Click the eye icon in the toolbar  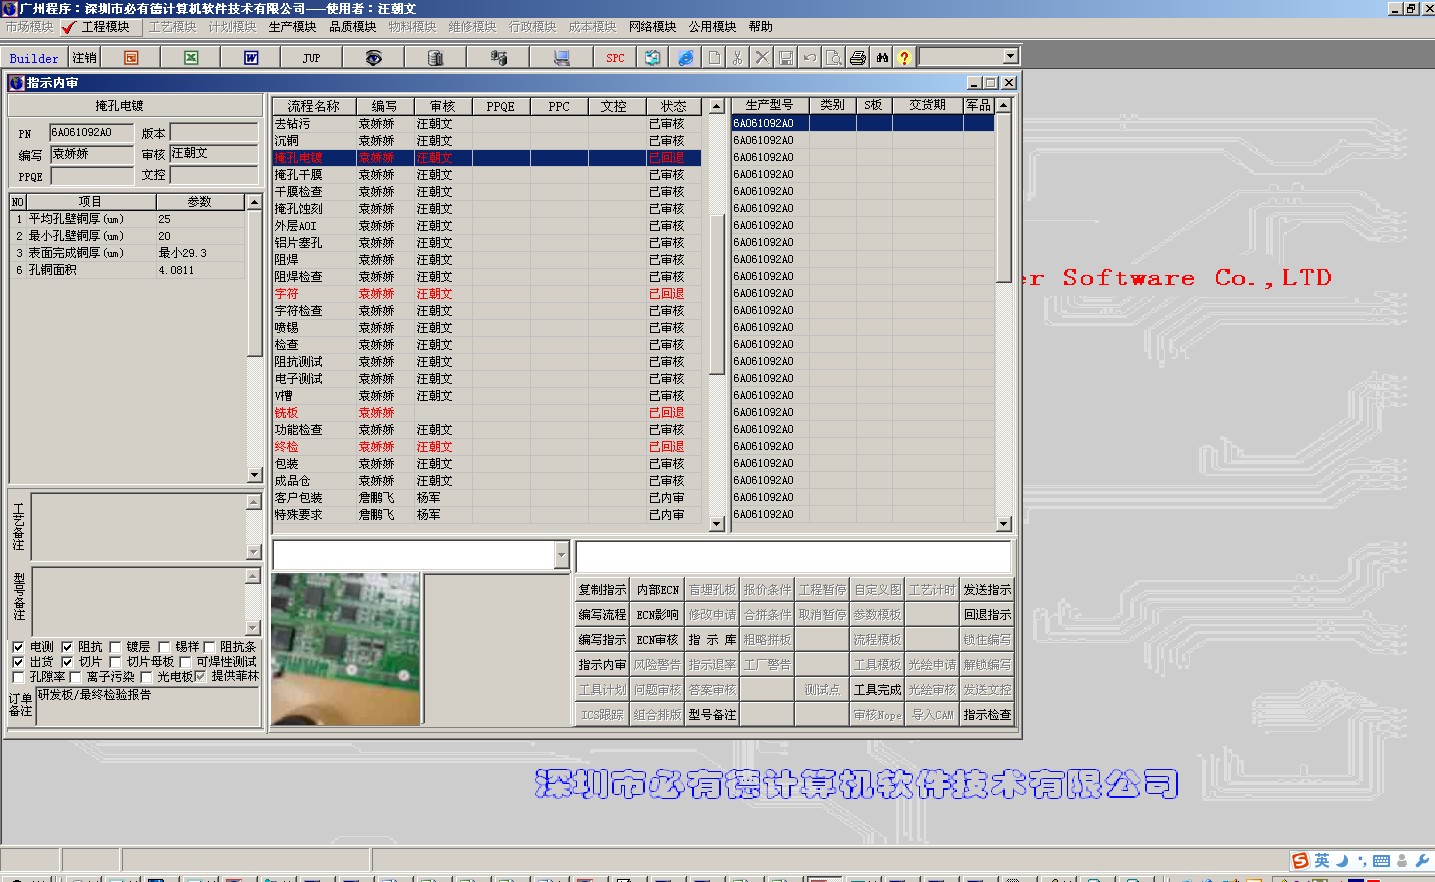point(373,58)
